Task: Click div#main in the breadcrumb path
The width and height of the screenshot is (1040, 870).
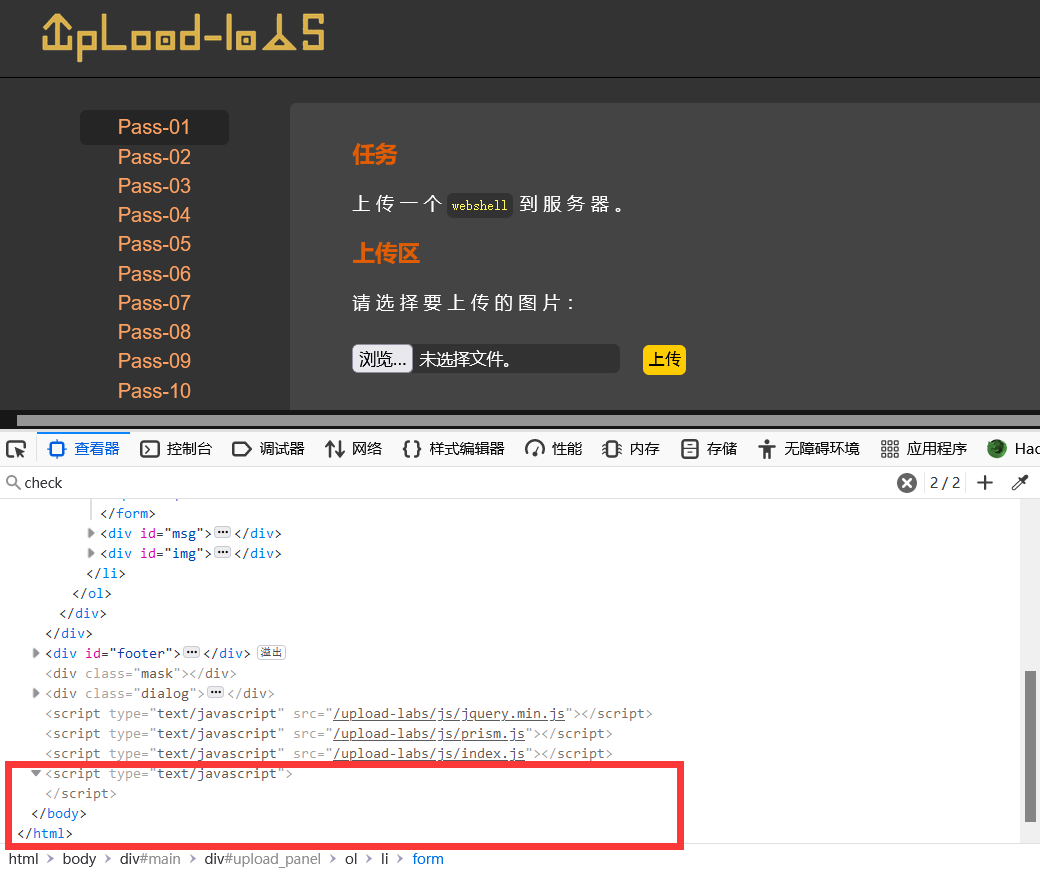Action: pyautogui.click(x=150, y=859)
